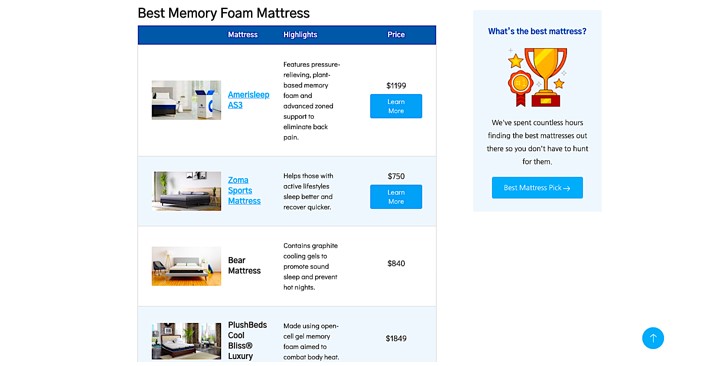Click Learn More under the $750 price

[396, 197]
